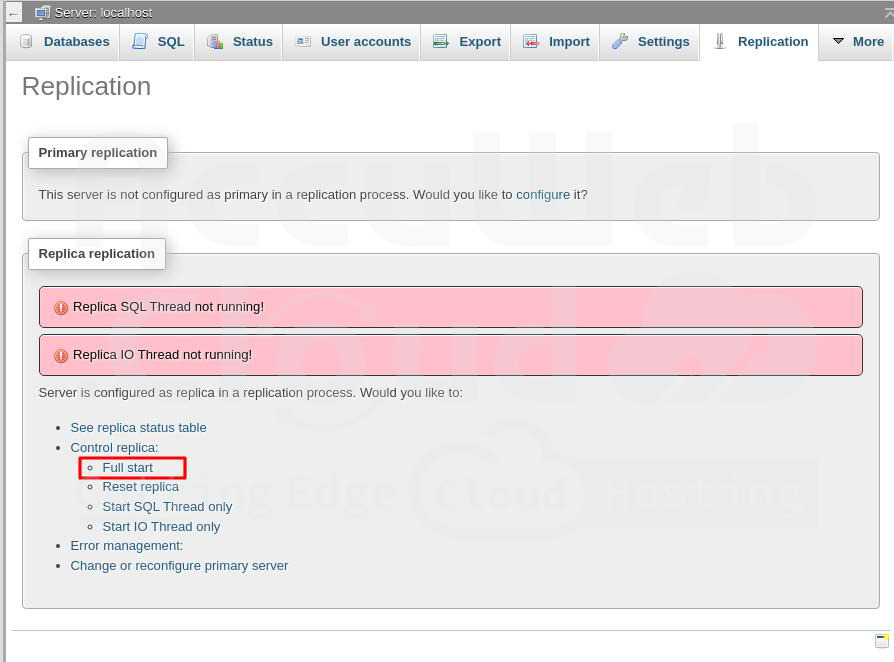Expand the More dropdown menu
The image size is (894, 662).
click(857, 42)
